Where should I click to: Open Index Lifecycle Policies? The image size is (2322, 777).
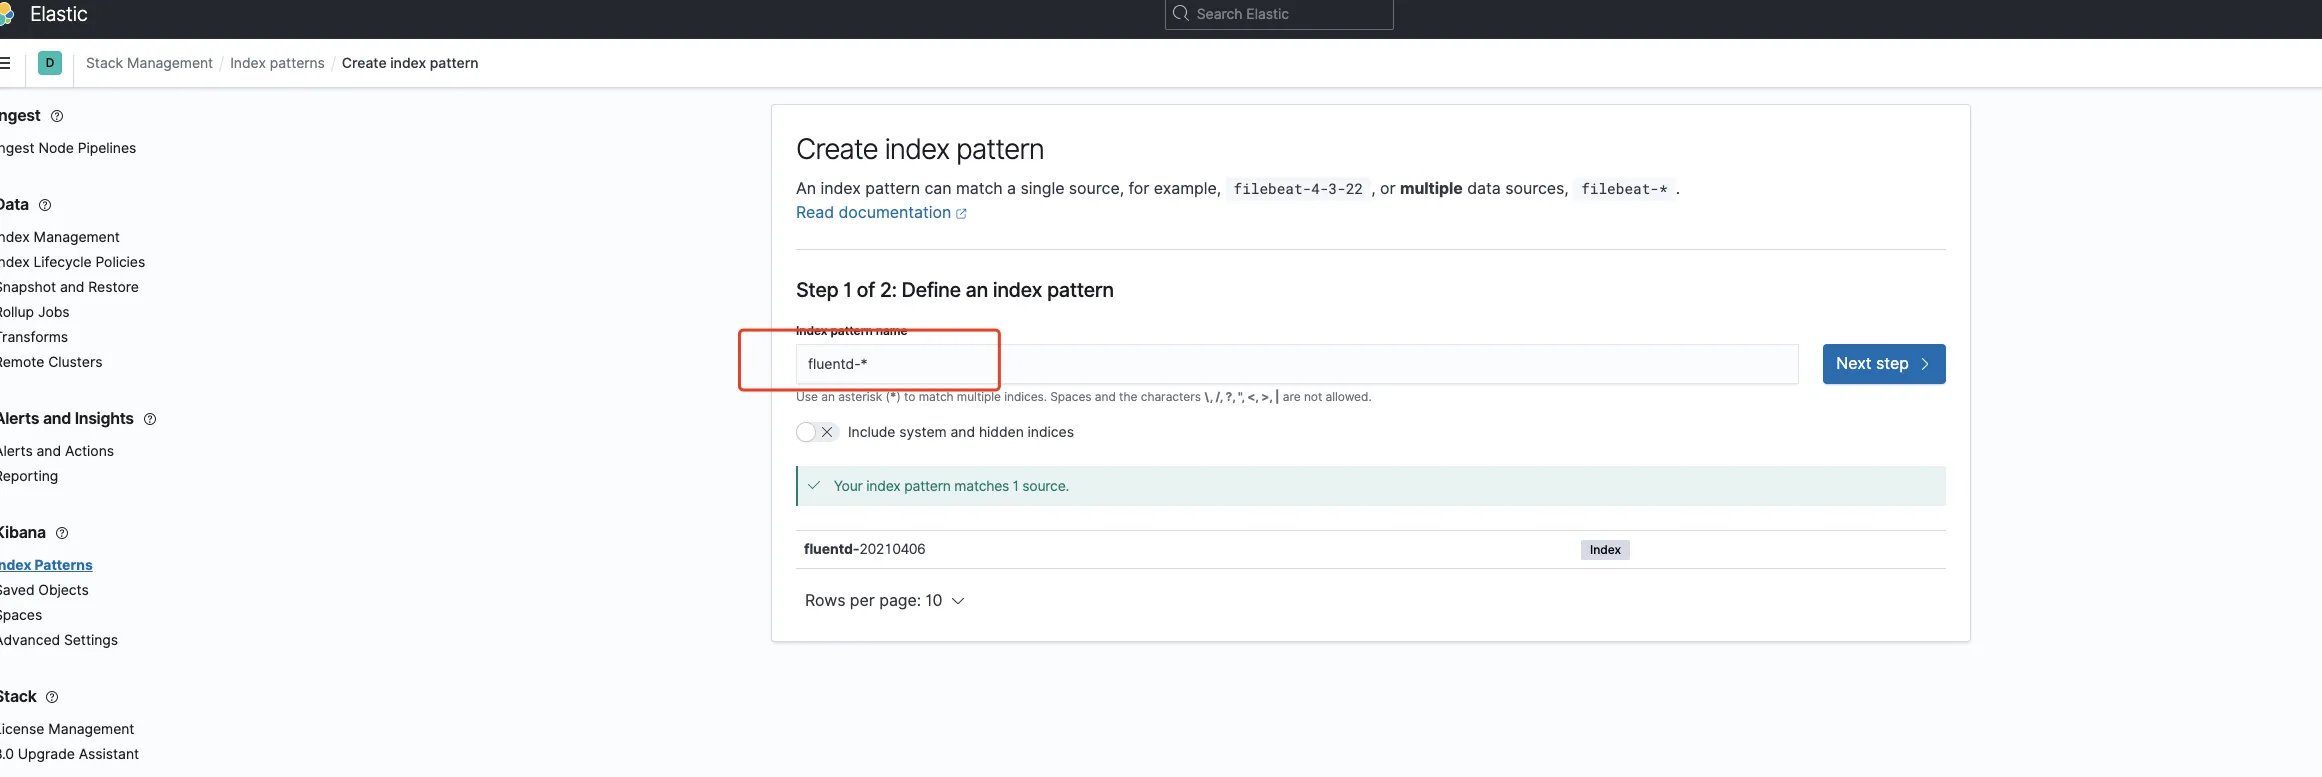click(x=72, y=262)
